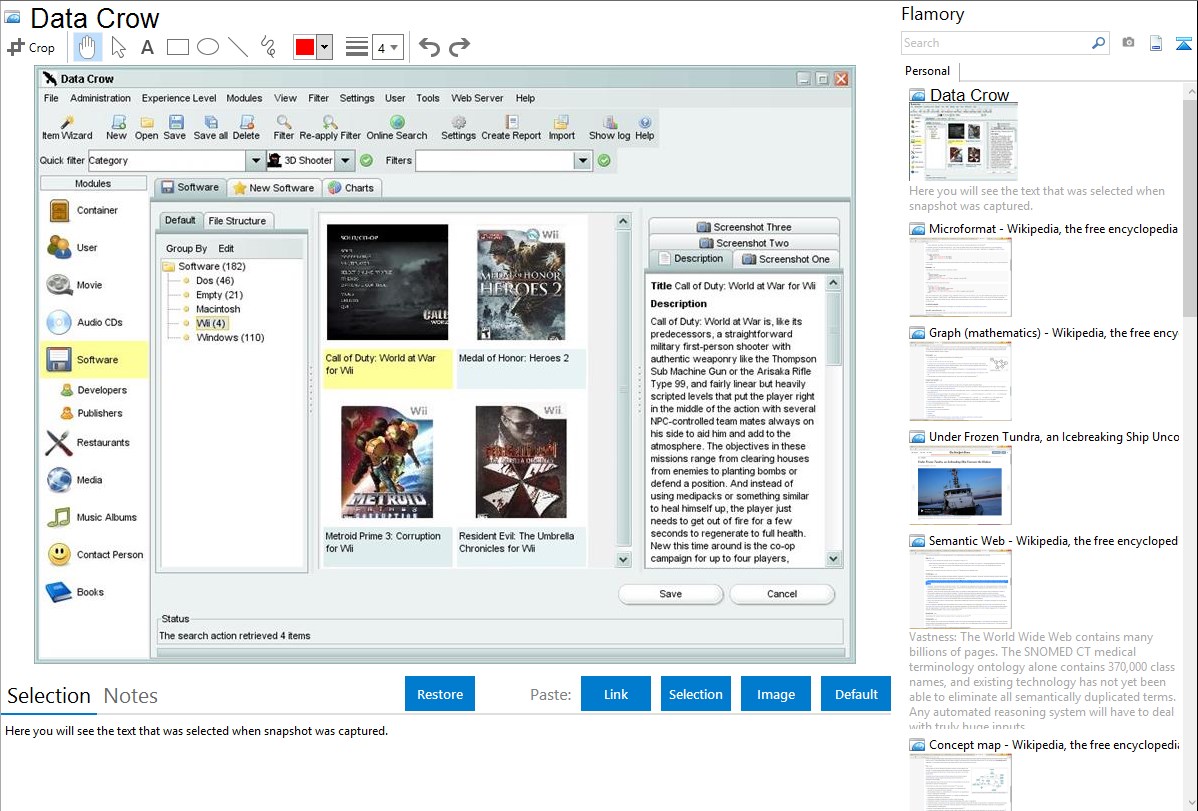This screenshot has height=811, width=1198.
Task: Switch to the Charts tab
Action: pyautogui.click(x=351, y=188)
